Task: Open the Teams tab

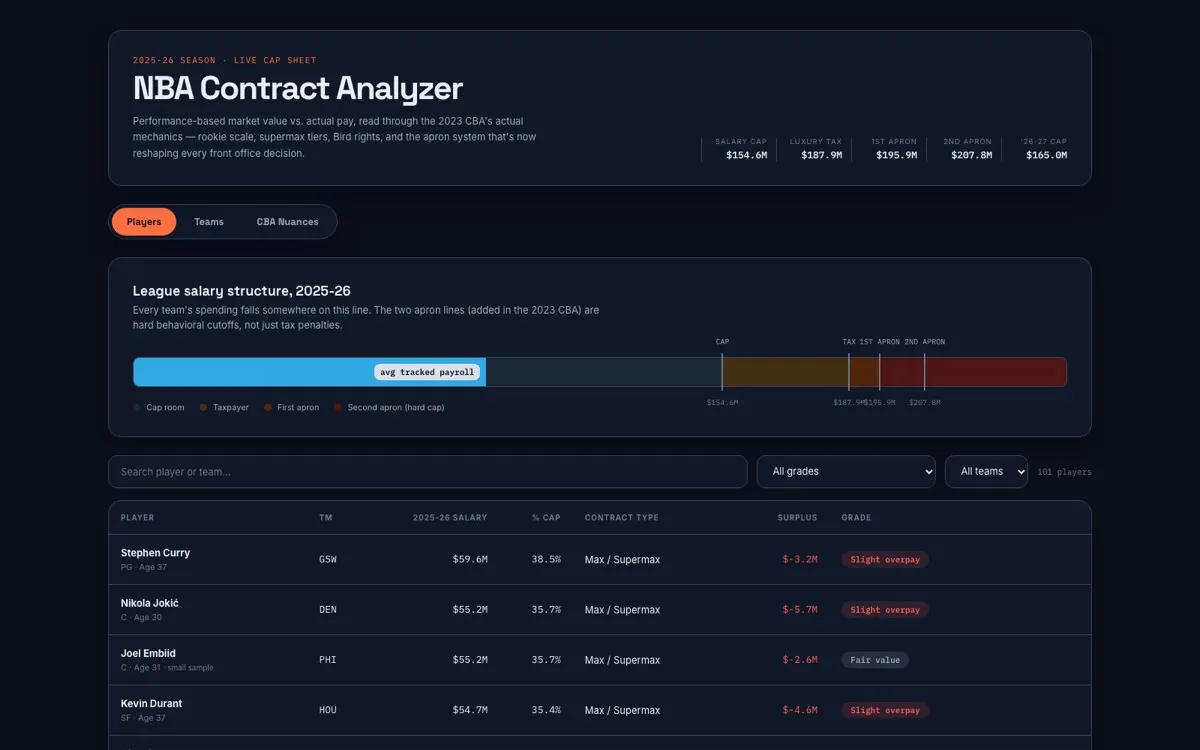Action: [209, 222]
